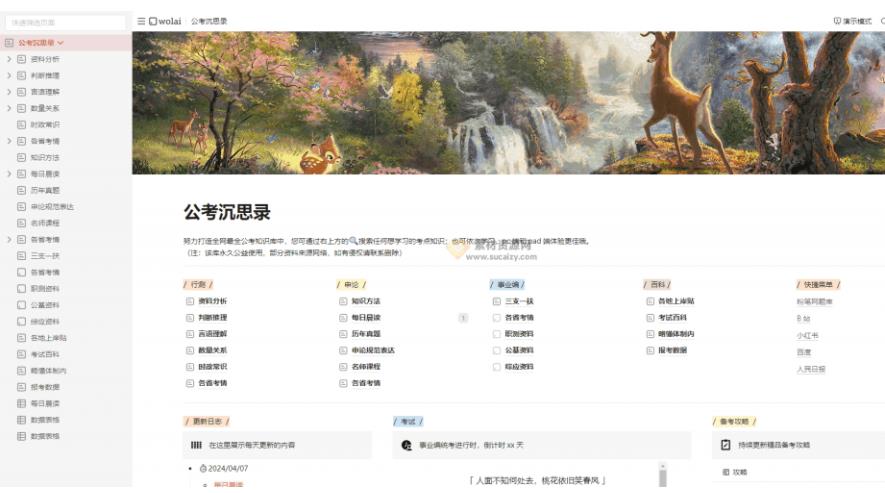The width and height of the screenshot is (885, 493).
Task: Open 名师课程 link under 申论 heading
Action: (366, 367)
